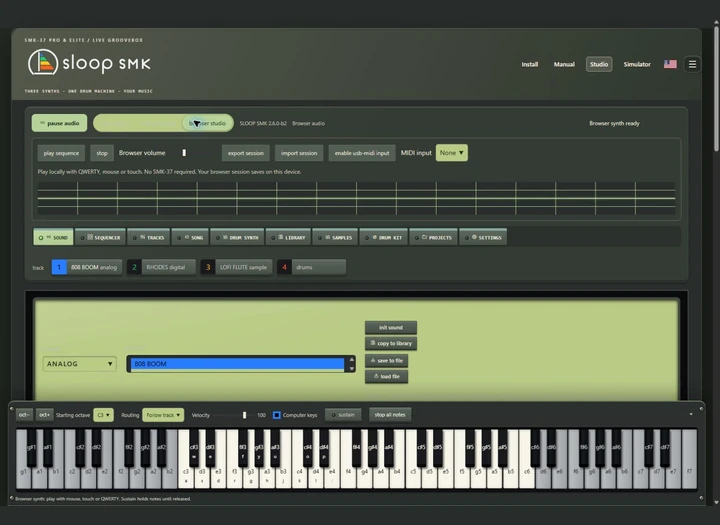Open the Routing Follow track dropdown
720x525 pixels.
[x=163, y=415]
